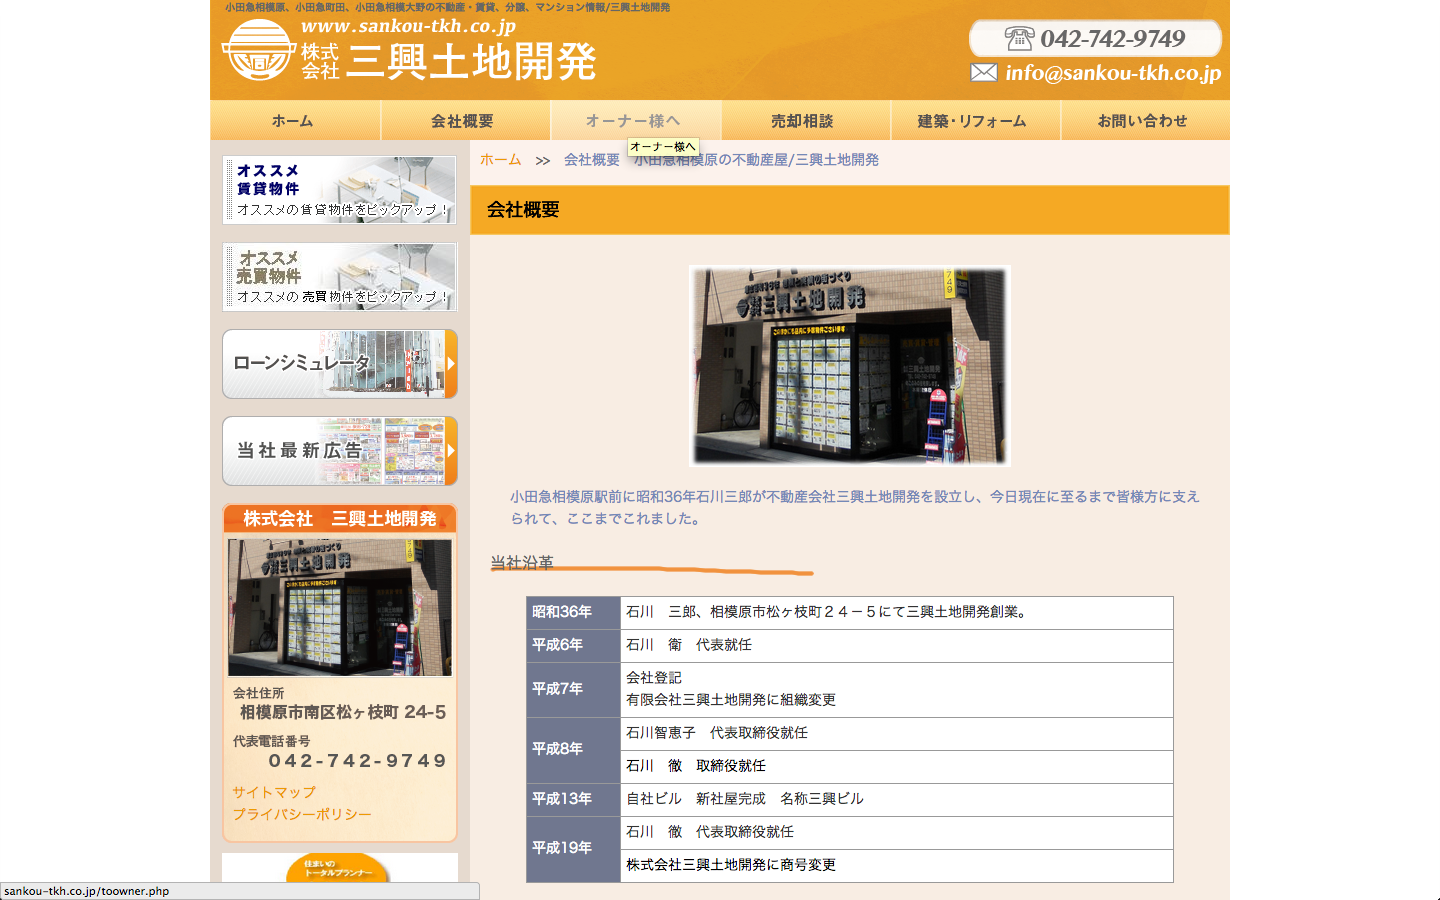Click the info@sankou-tkh.co.jp email link

(x=1113, y=72)
